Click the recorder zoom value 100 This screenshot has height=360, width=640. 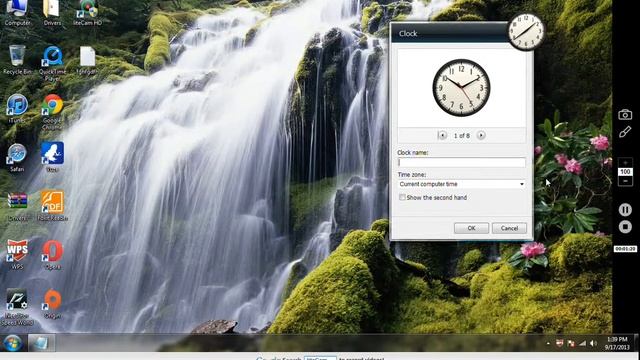coord(625,172)
